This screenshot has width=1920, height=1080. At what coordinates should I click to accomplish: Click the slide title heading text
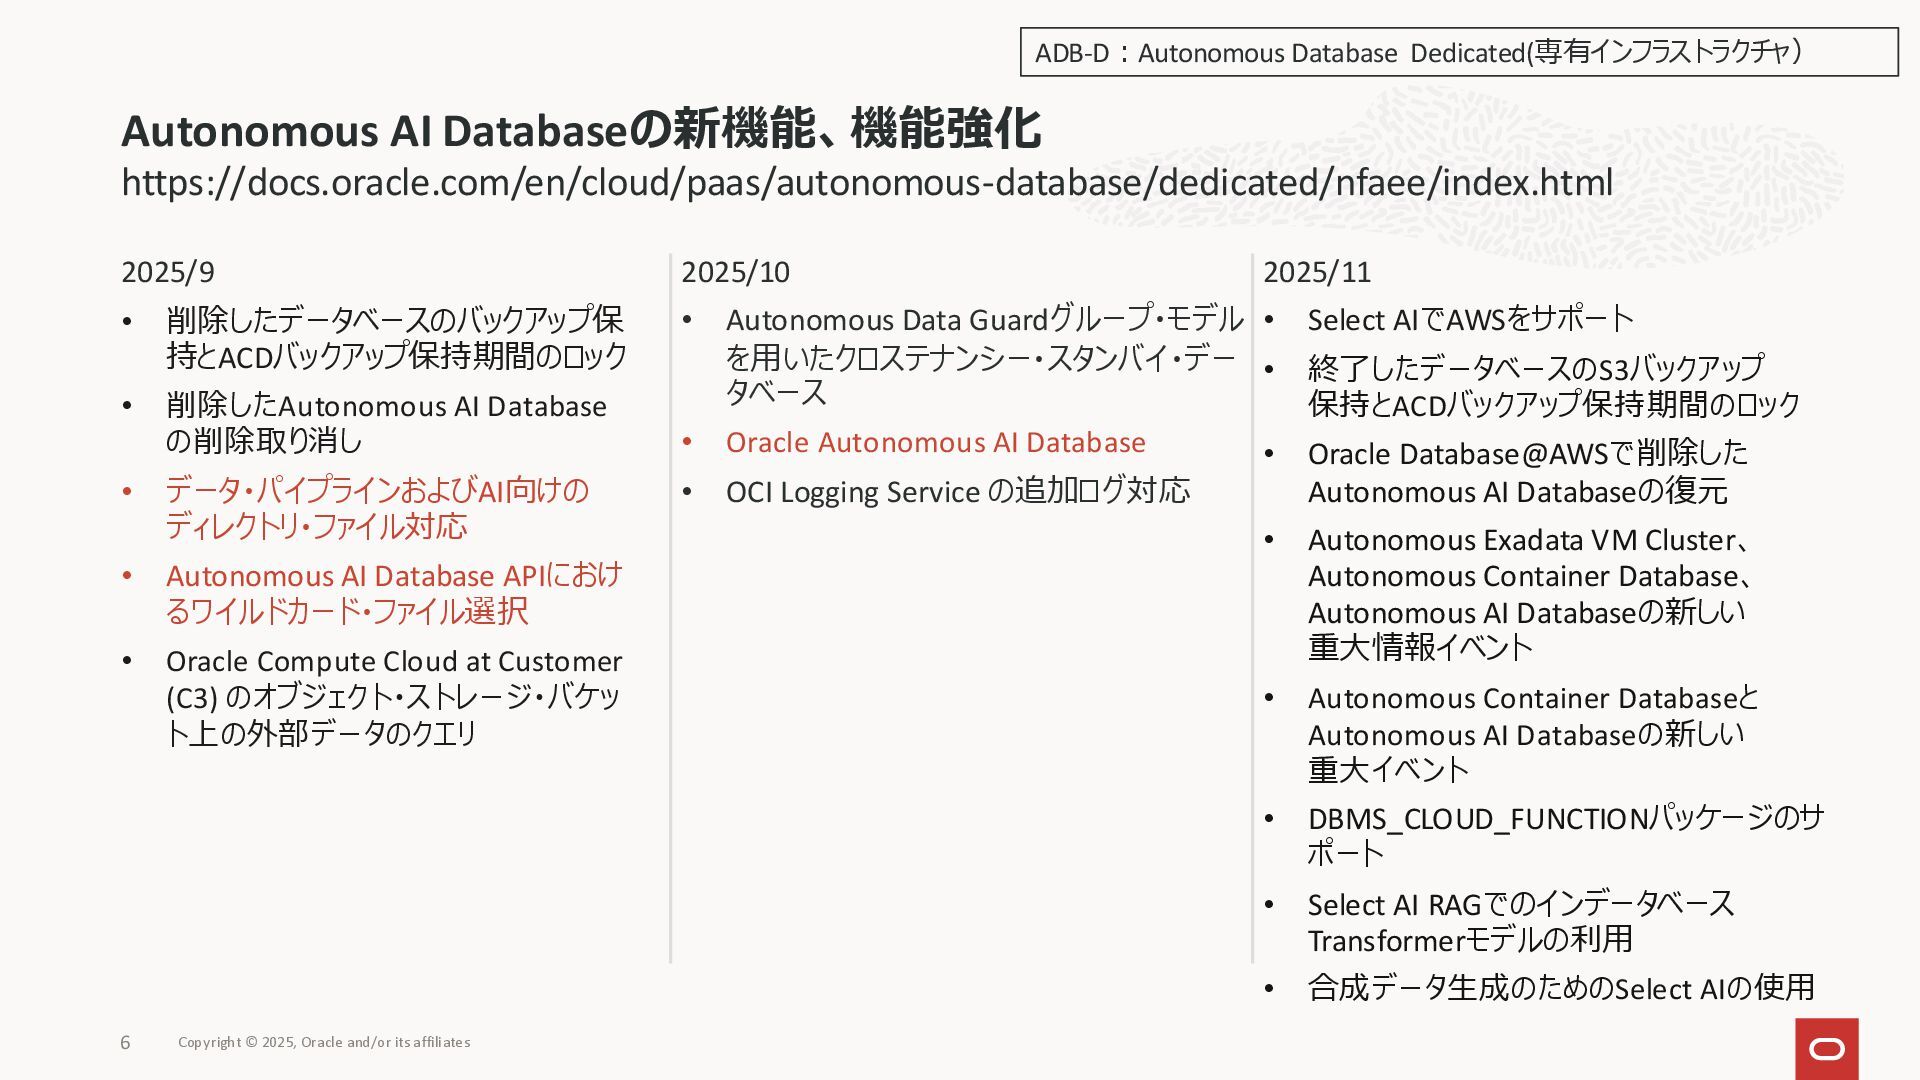click(580, 130)
